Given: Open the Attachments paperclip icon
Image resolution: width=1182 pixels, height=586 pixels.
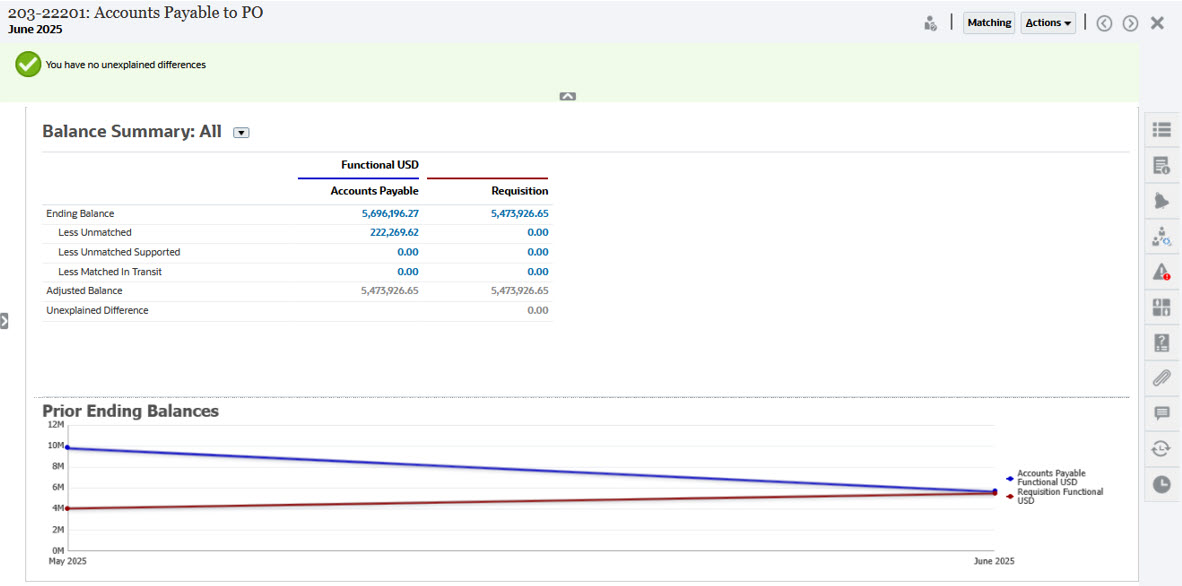Looking at the screenshot, I should 1162,378.
